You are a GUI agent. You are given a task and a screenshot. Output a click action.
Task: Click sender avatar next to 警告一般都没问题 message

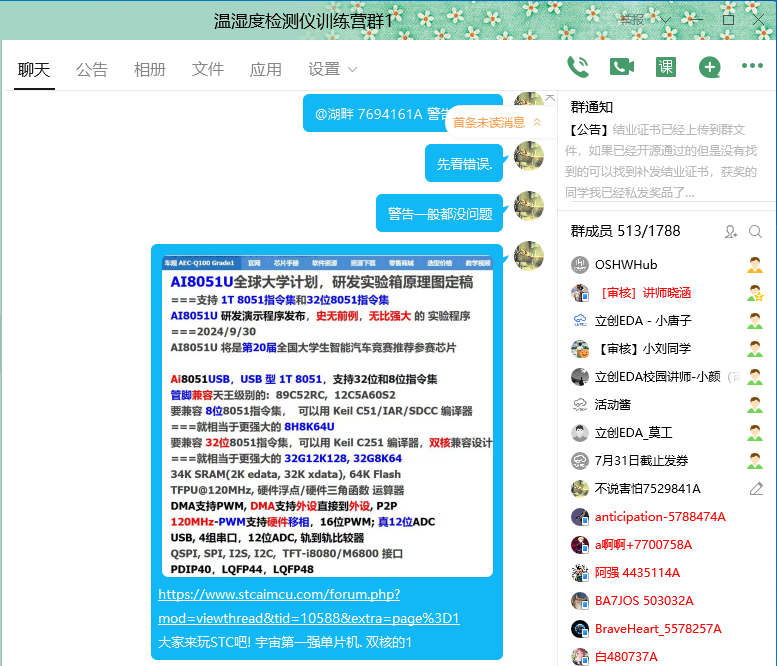[x=529, y=206]
